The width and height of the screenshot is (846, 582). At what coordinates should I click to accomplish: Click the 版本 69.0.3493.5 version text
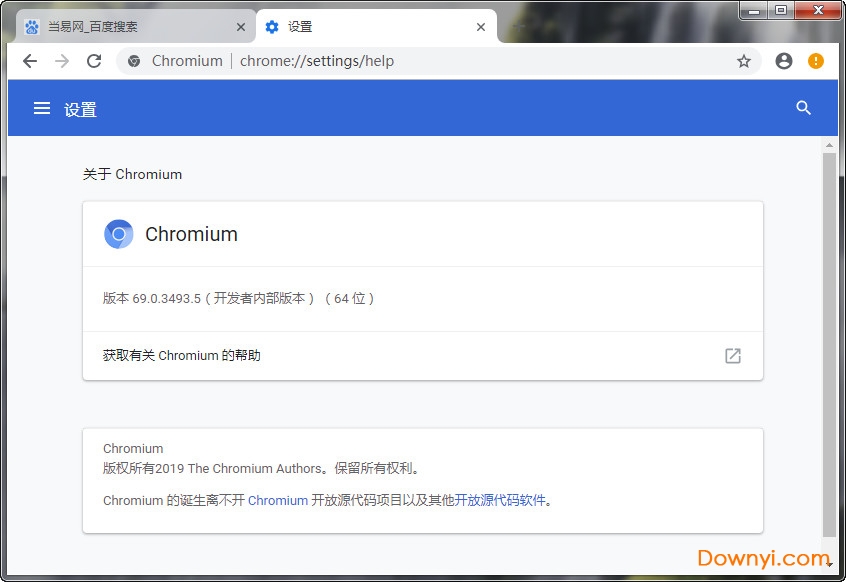pos(238,298)
